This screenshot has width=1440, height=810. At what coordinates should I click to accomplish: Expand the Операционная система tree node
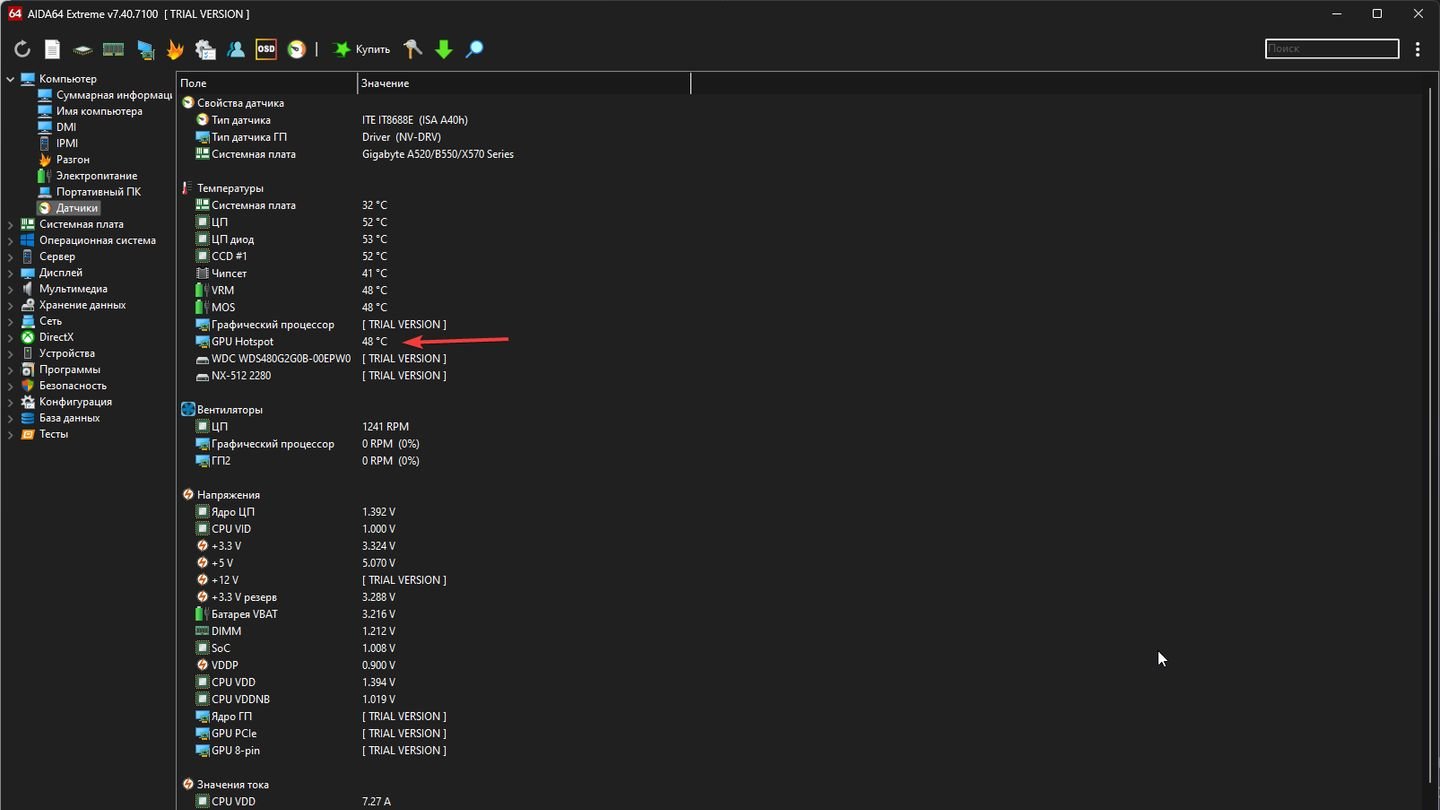[x=11, y=241]
